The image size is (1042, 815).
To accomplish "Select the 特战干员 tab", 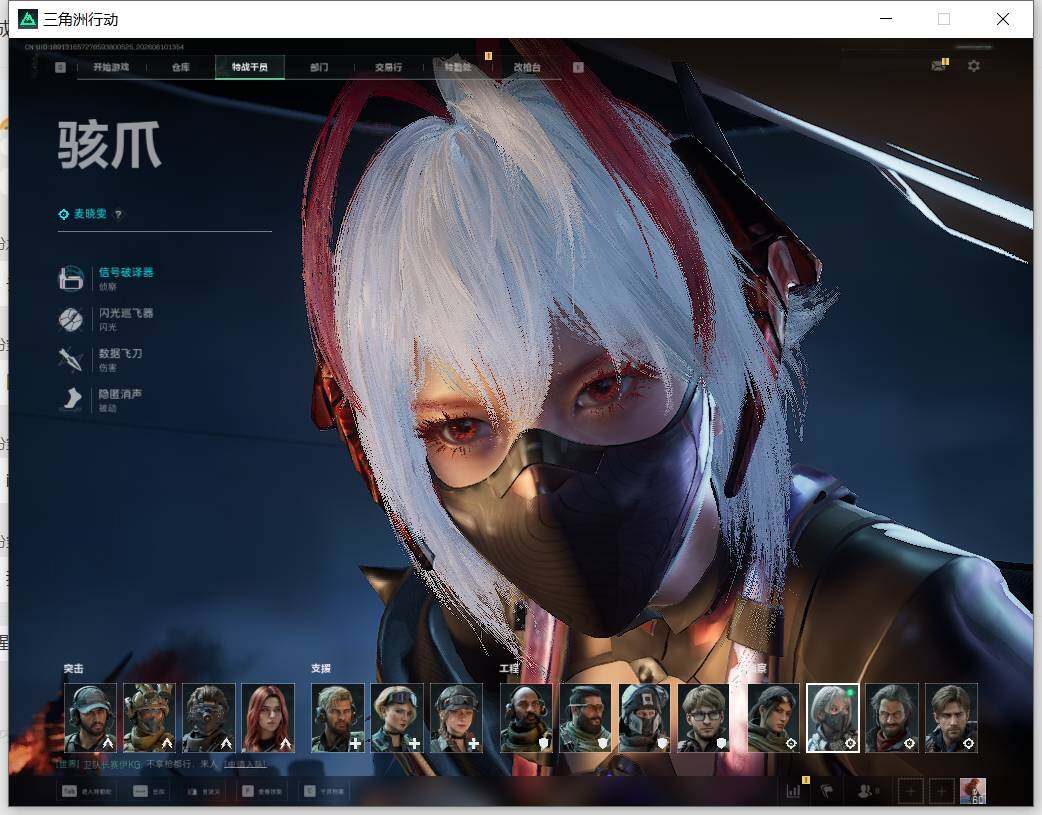I will [x=250, y=67].
